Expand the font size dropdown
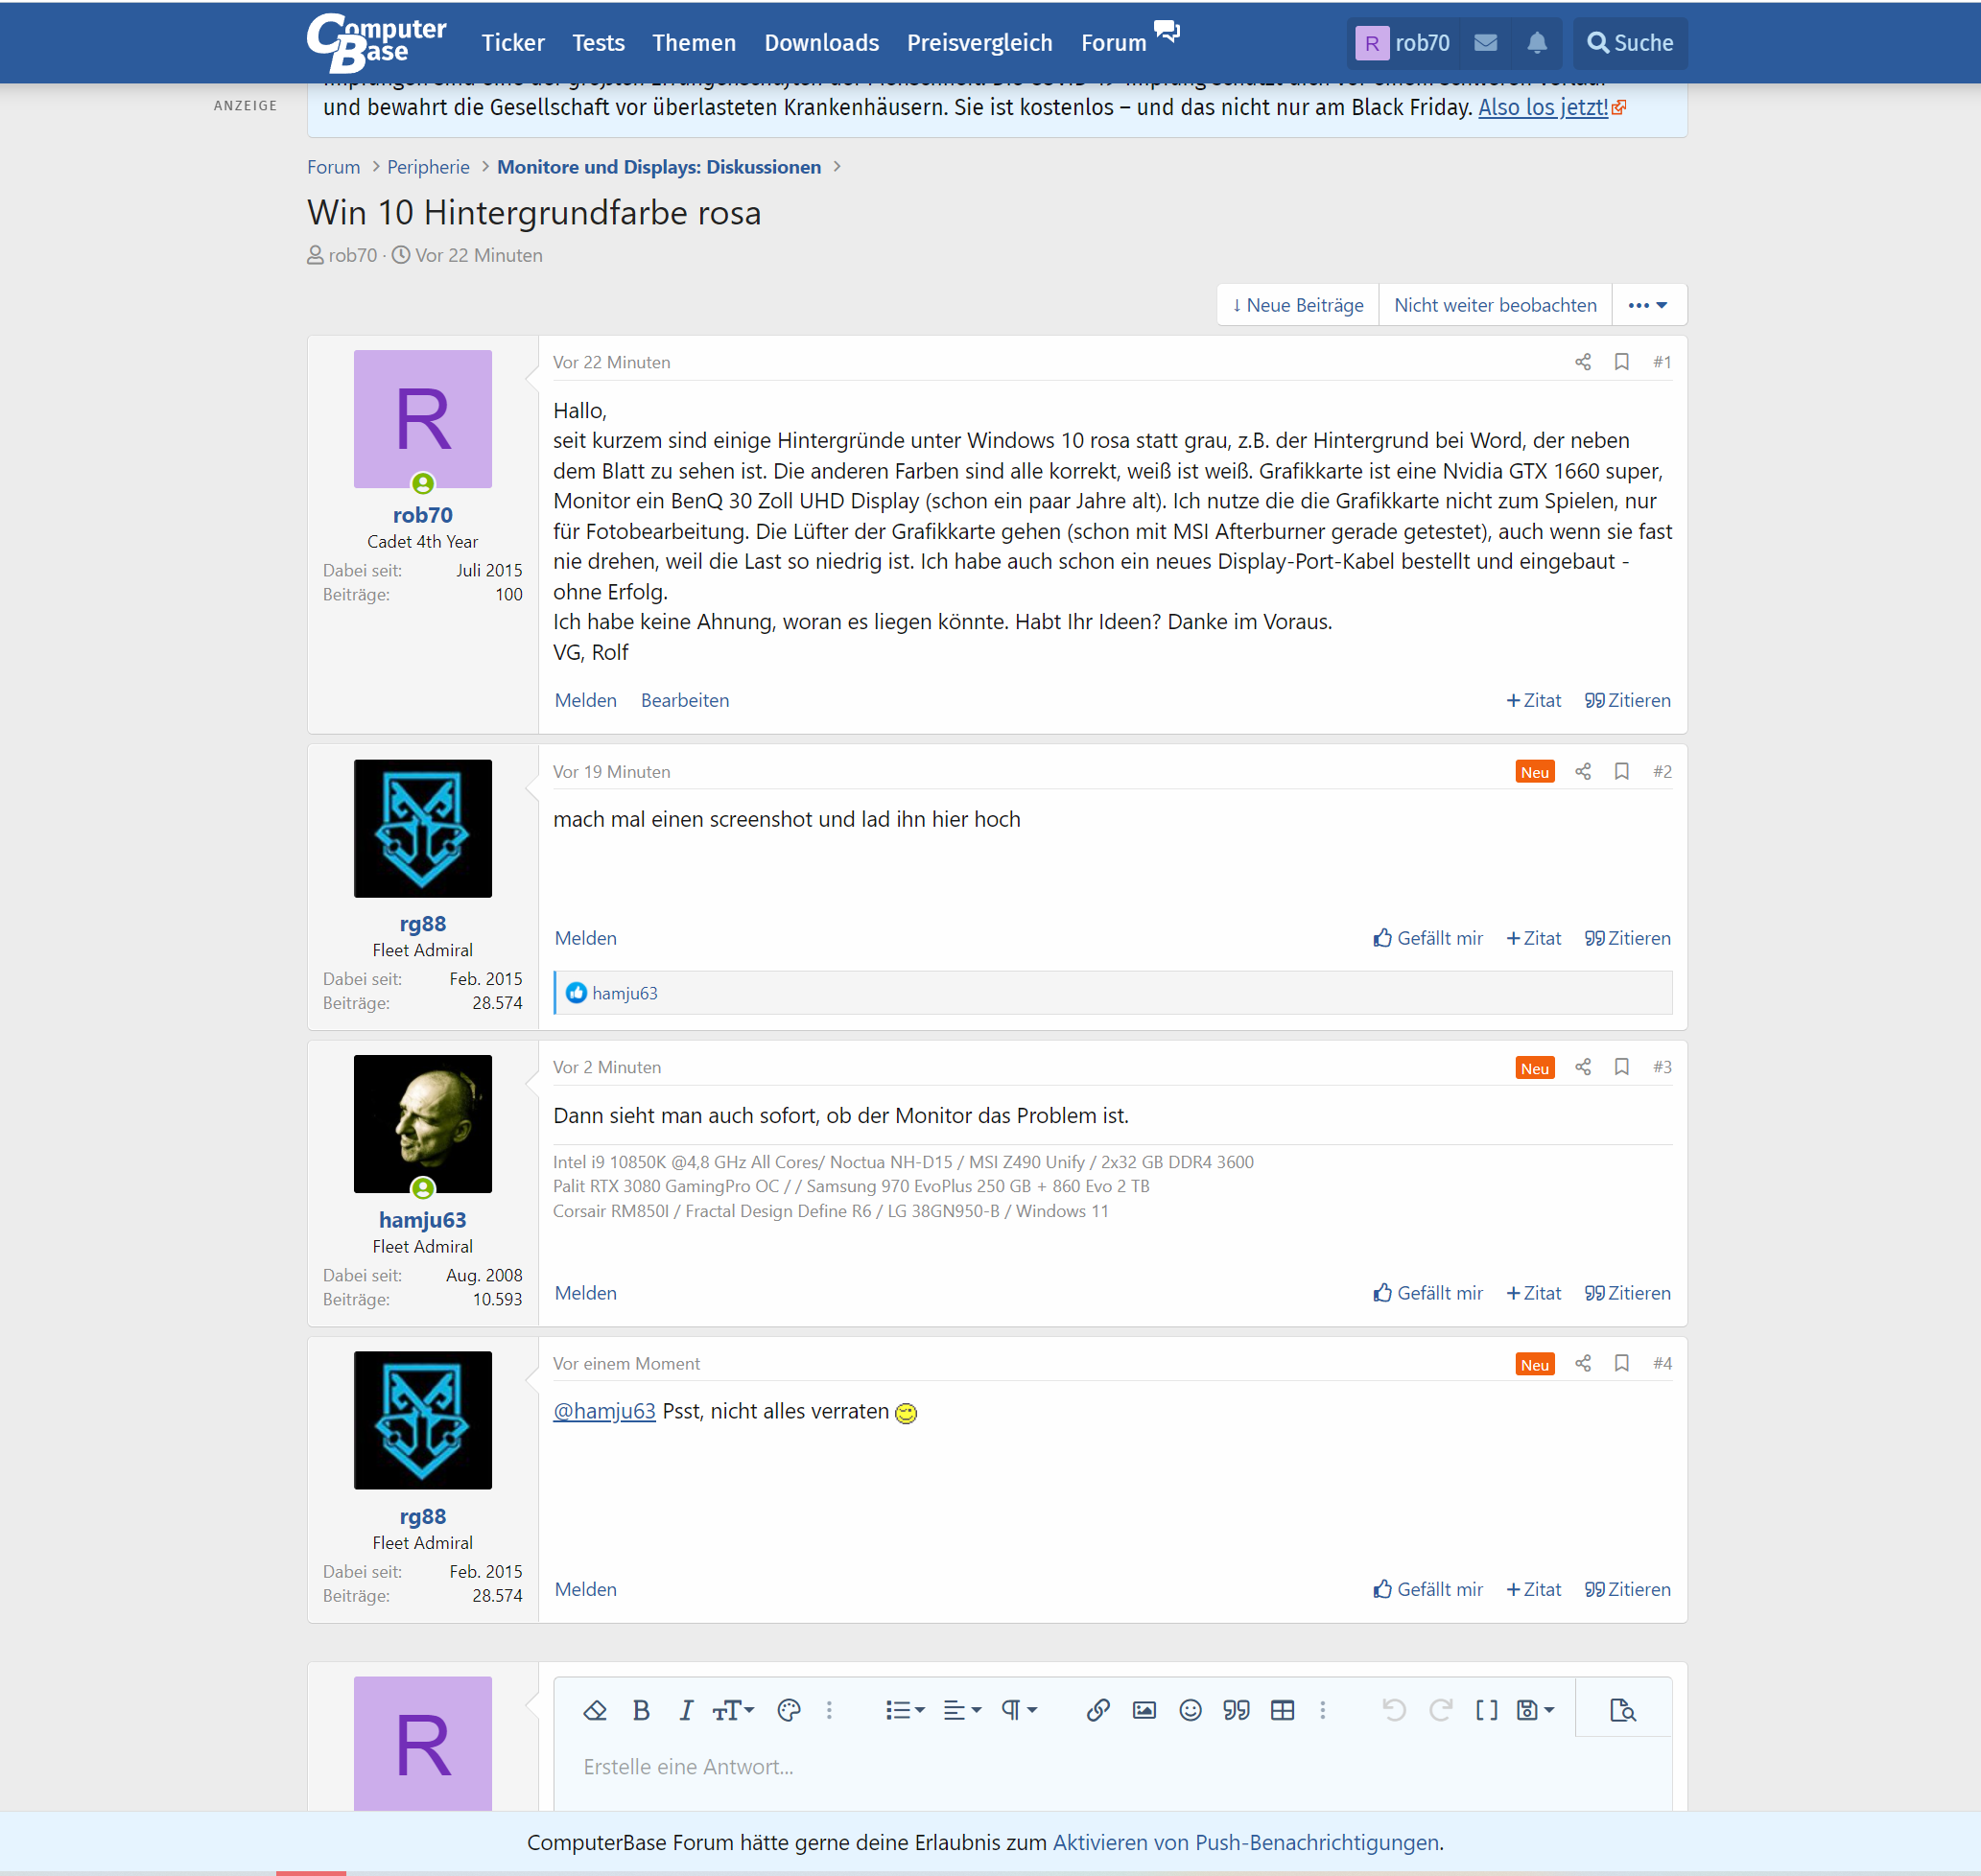Image resolution: width=1981 pixels, height=1876 pixels. (x=733, y=1710)
